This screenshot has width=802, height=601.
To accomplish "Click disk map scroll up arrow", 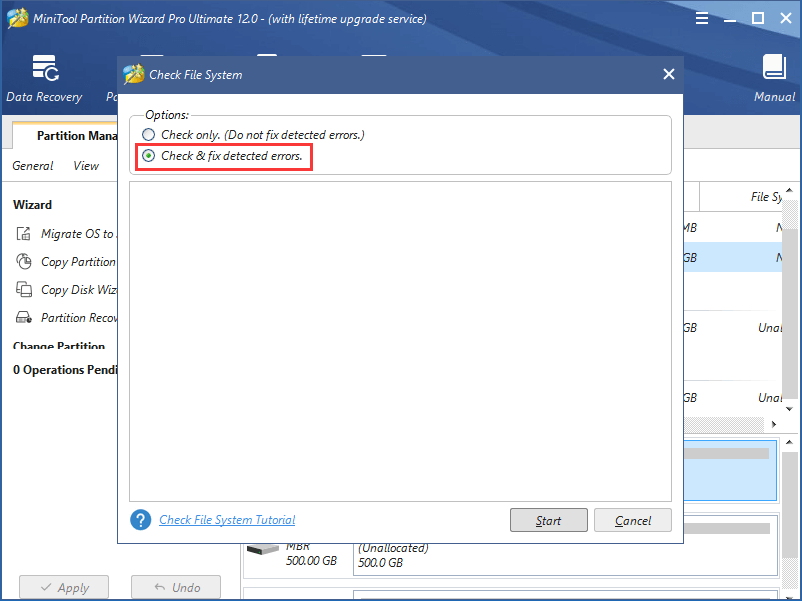I will click(789, 442).
